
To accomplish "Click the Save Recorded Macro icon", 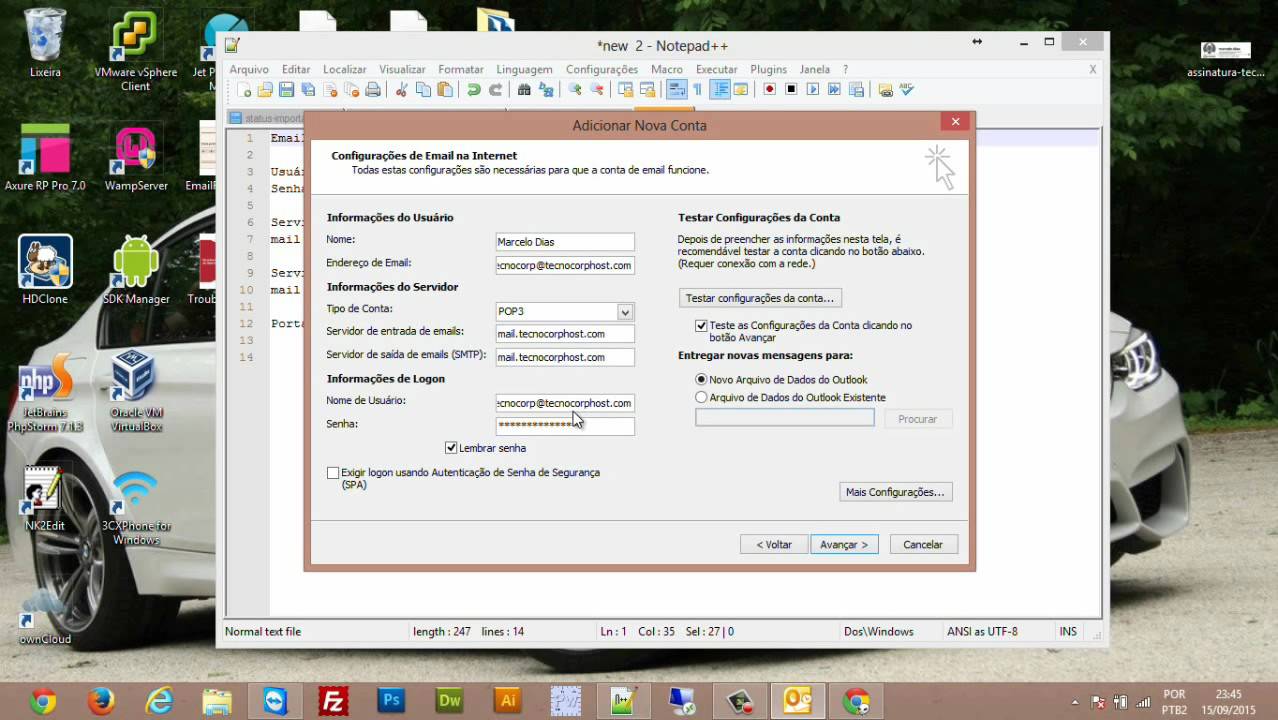I will click(856, 89).
